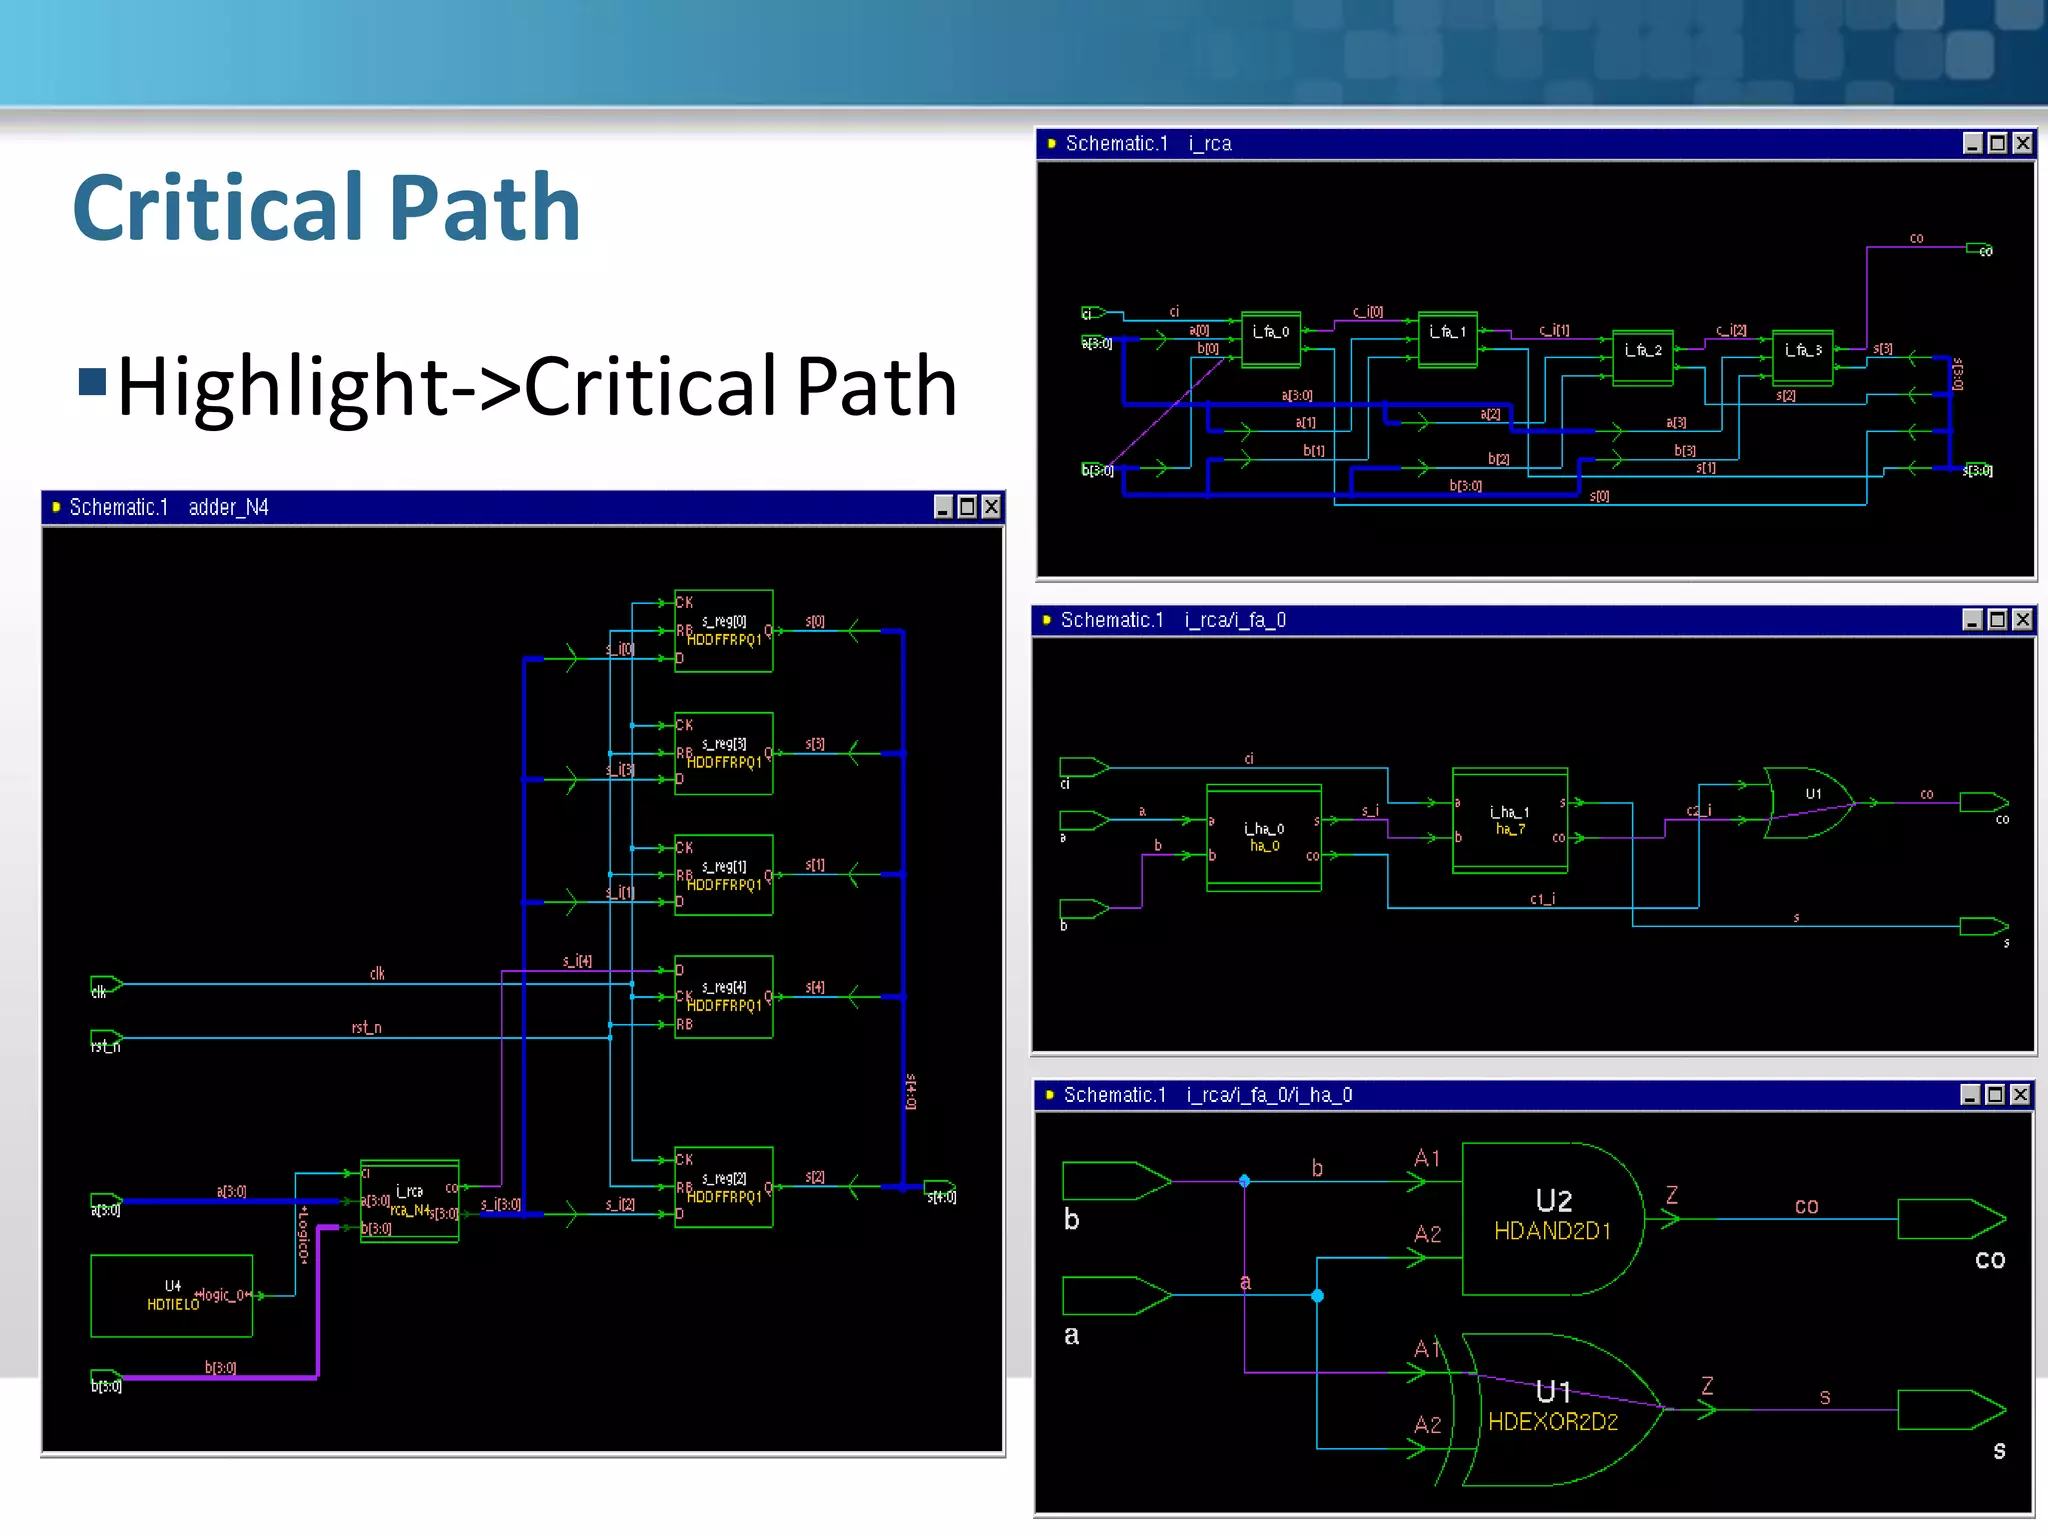Close the i_rca/i_fa_0 schematic window
This screenshot has height=1536, width=2048.
2021,620
